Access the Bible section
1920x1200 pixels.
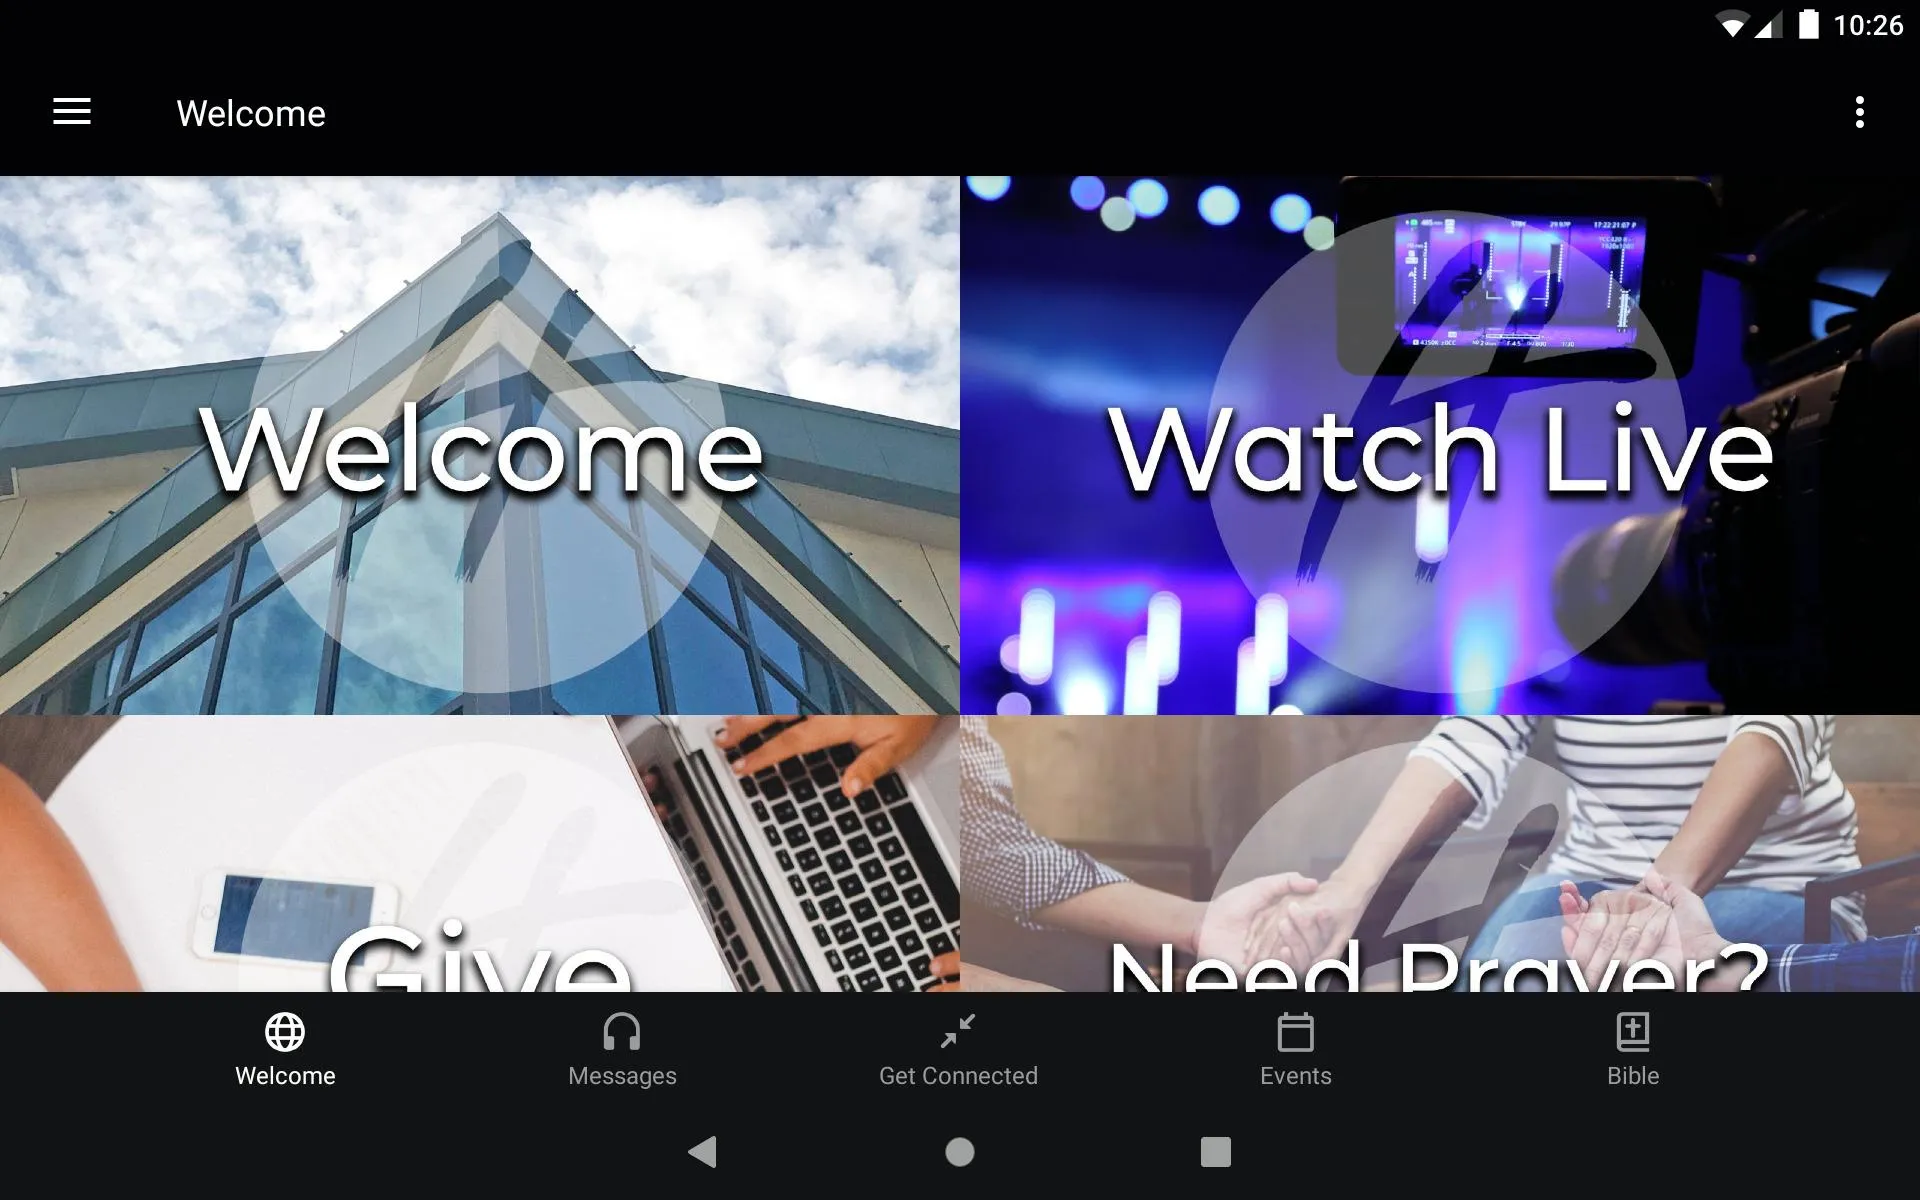click(1630, 1048)
